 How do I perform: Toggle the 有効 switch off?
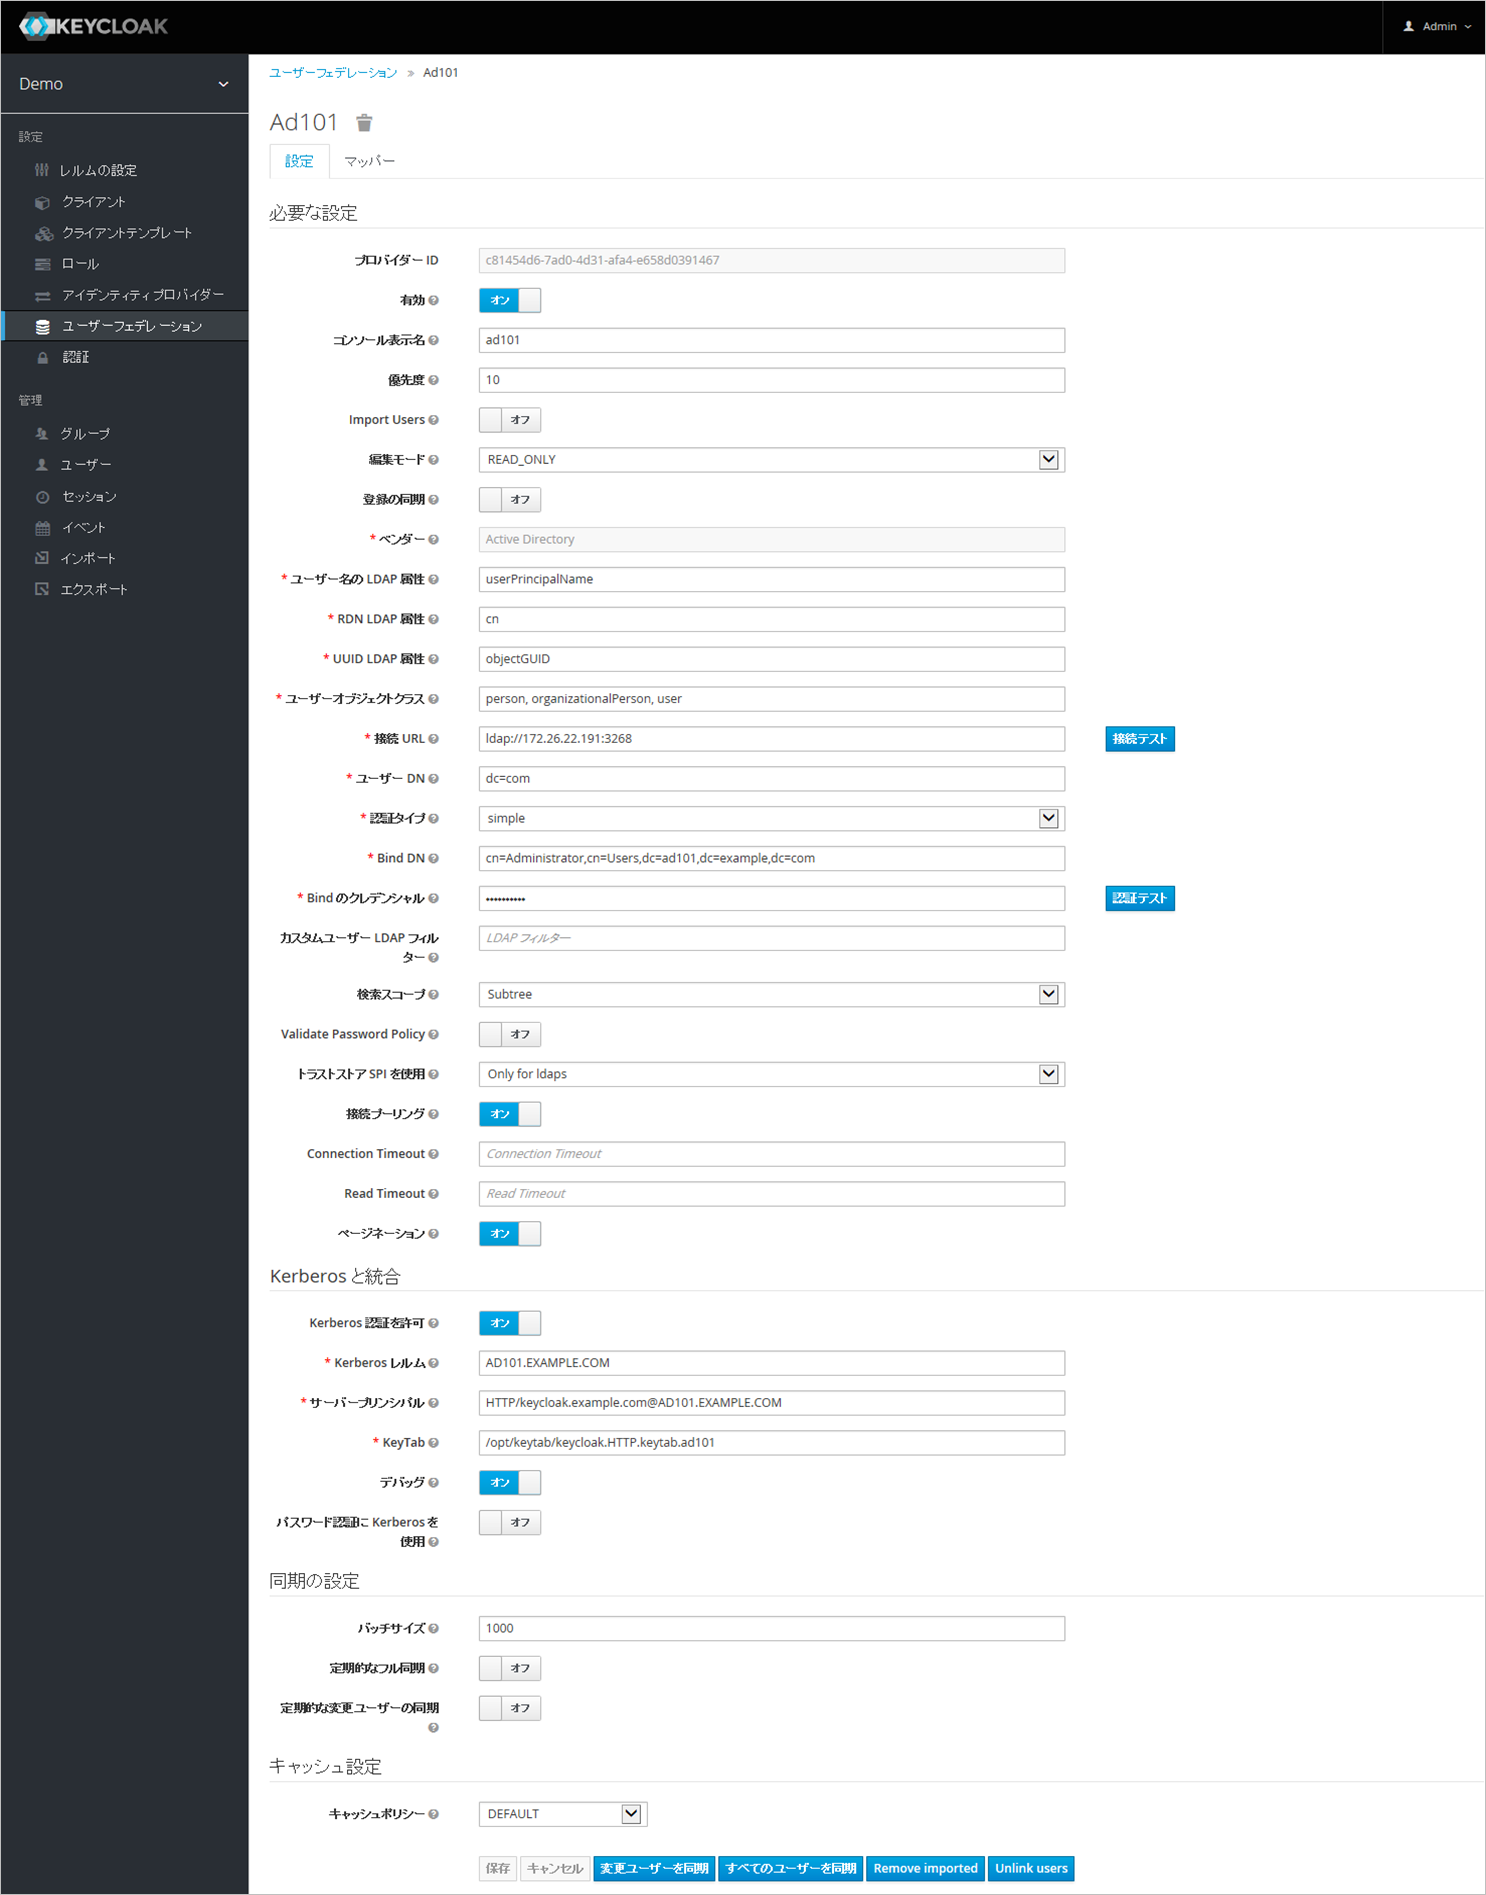point(510,300)
